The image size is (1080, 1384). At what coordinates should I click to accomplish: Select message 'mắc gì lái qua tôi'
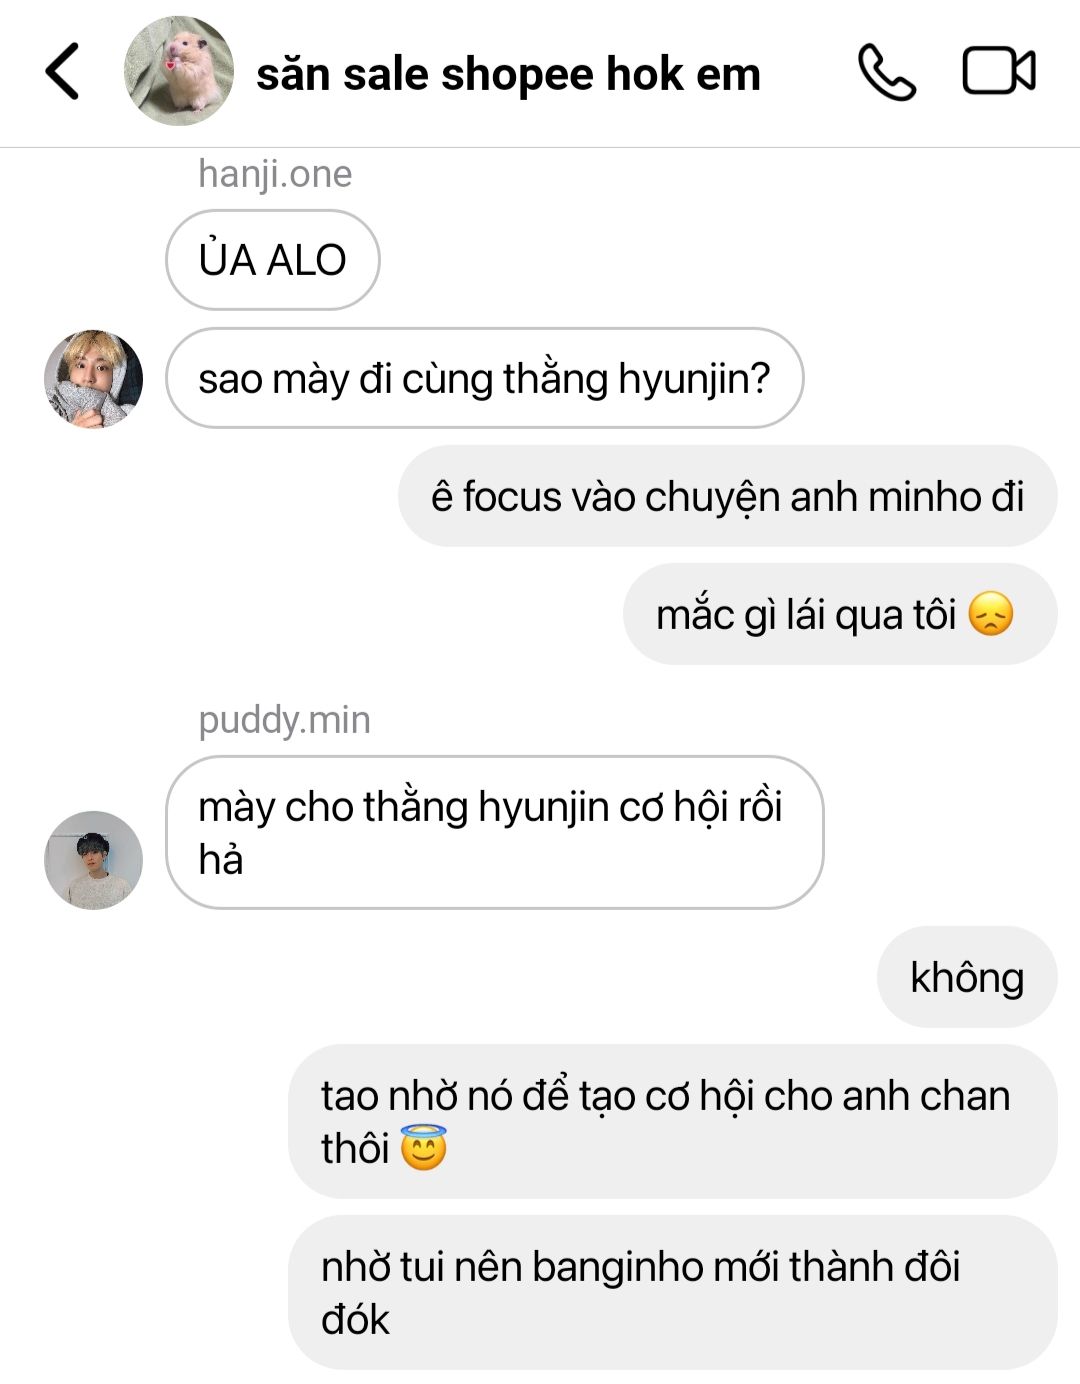click(x=840, y=614)
